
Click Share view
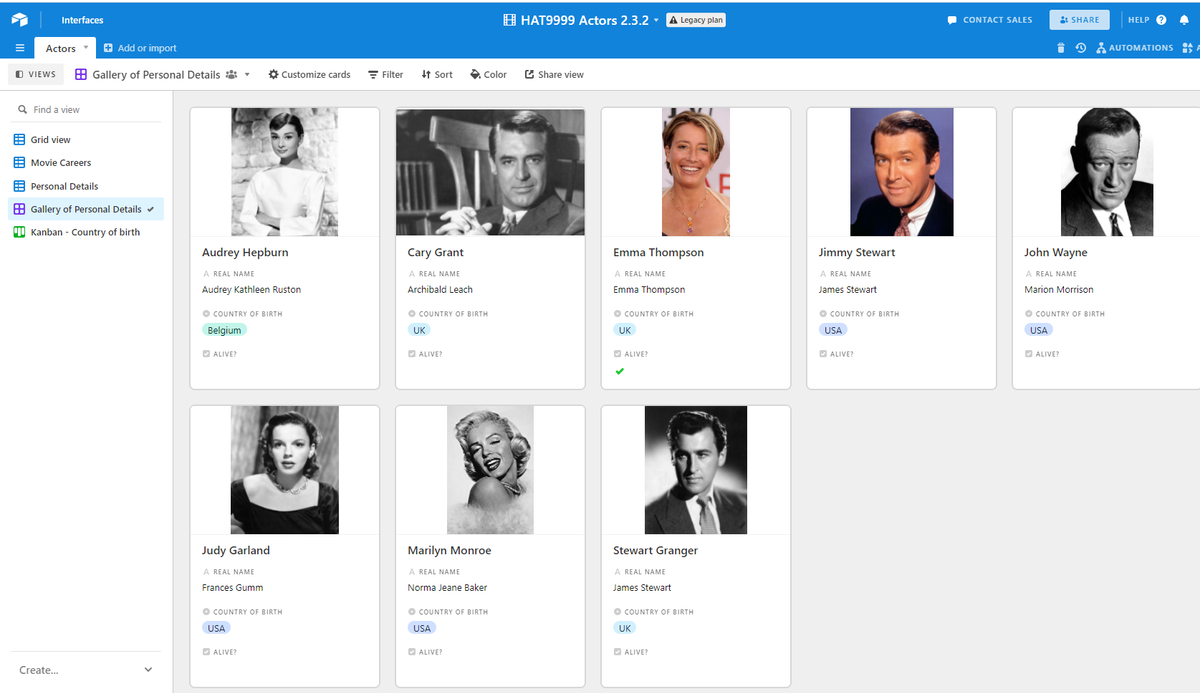click(554, 74)
